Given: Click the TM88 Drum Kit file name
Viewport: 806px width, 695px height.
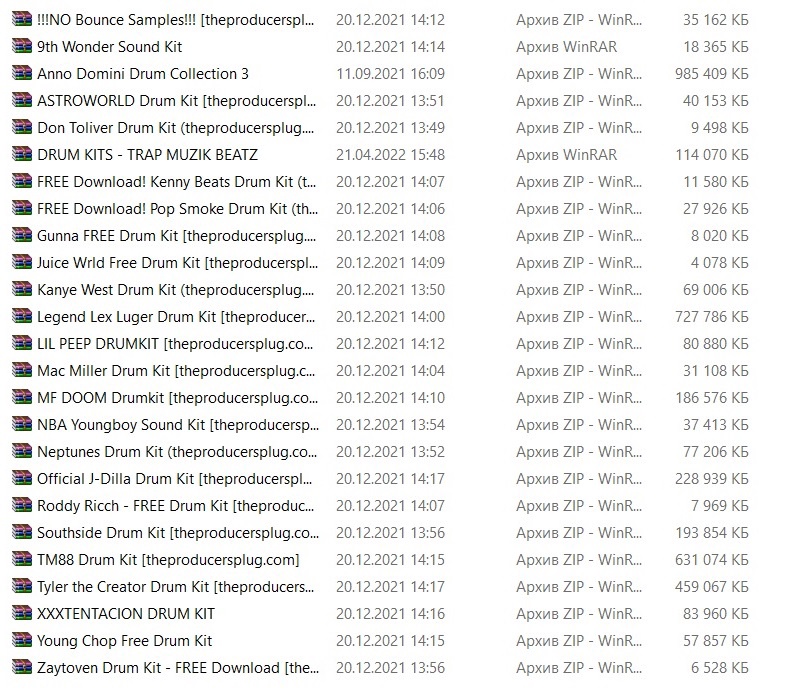Looking at the screenshot, I should (x=168, y=559).
